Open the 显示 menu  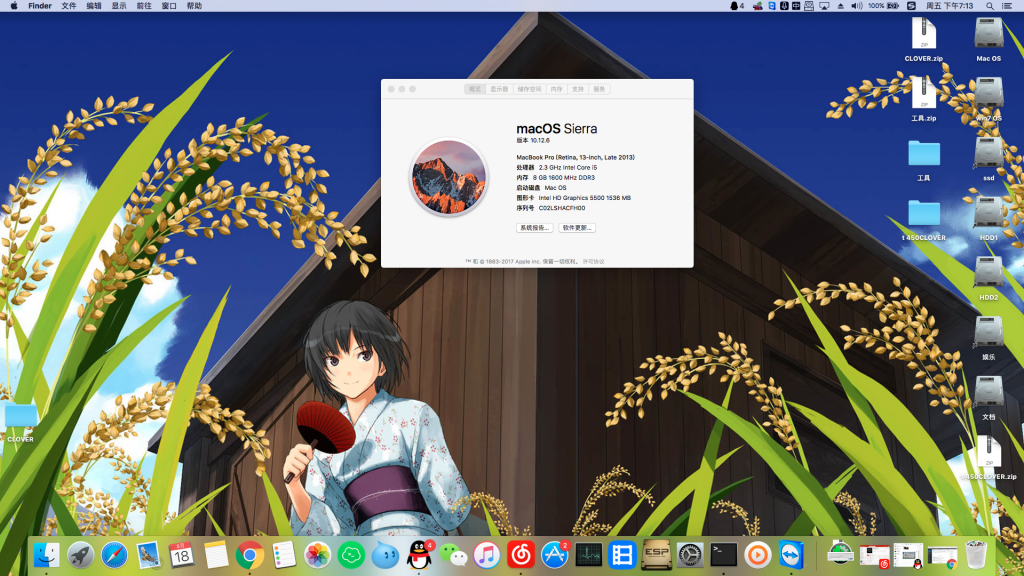119,6
